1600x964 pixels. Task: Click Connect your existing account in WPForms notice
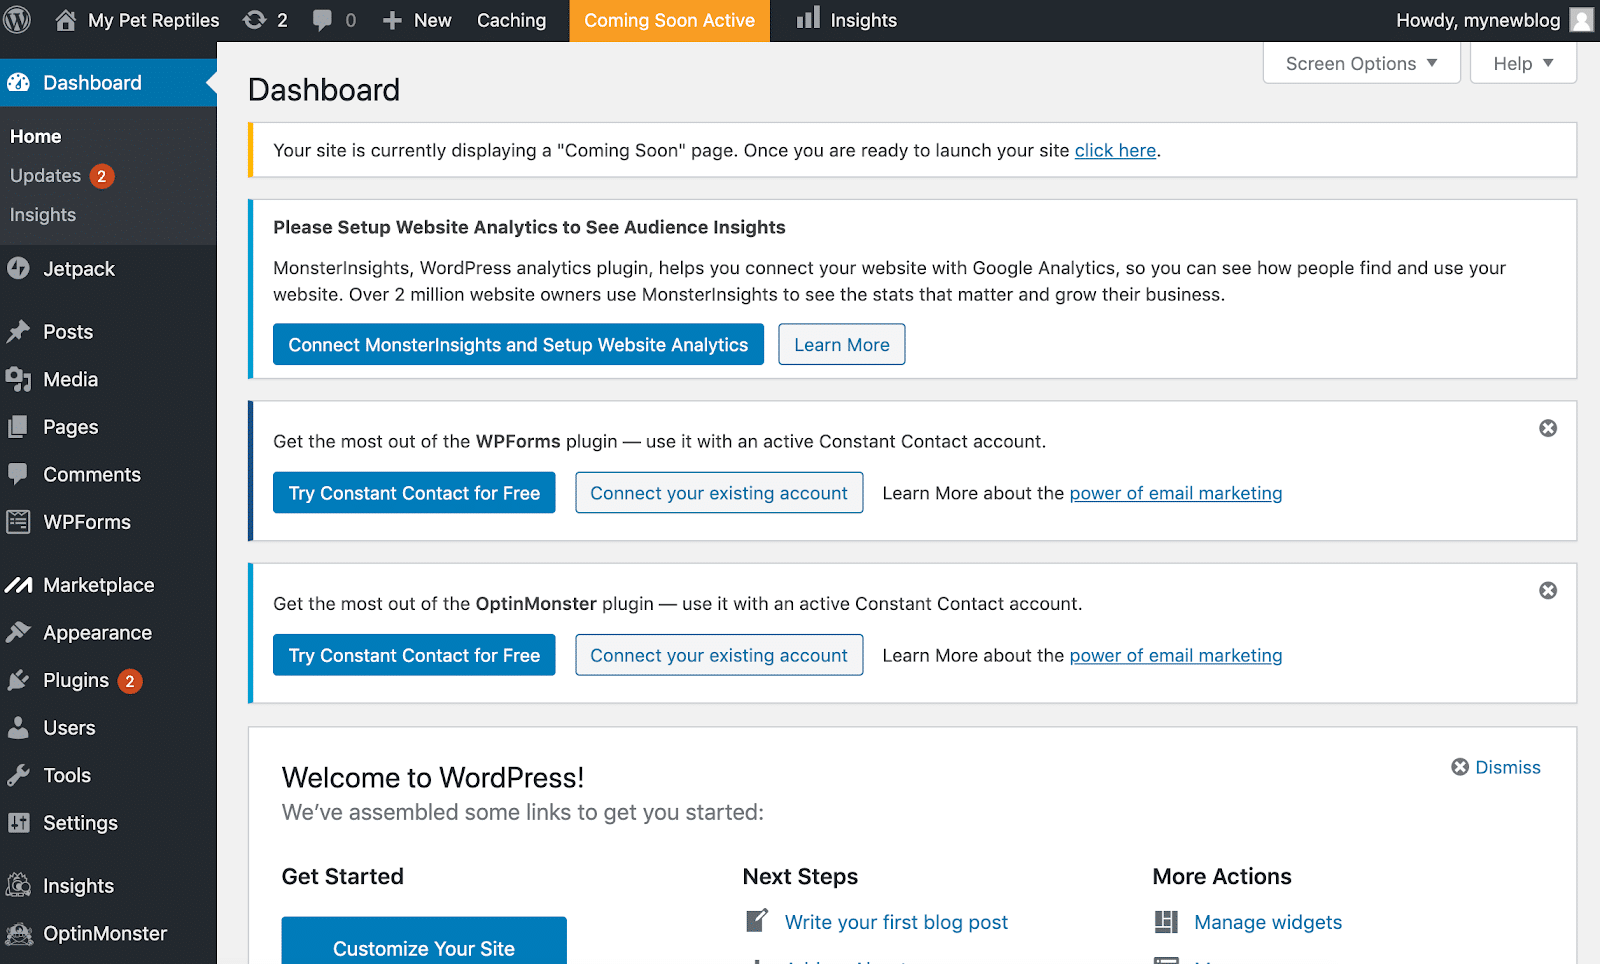pyautogui.click(x=719, y=493)
